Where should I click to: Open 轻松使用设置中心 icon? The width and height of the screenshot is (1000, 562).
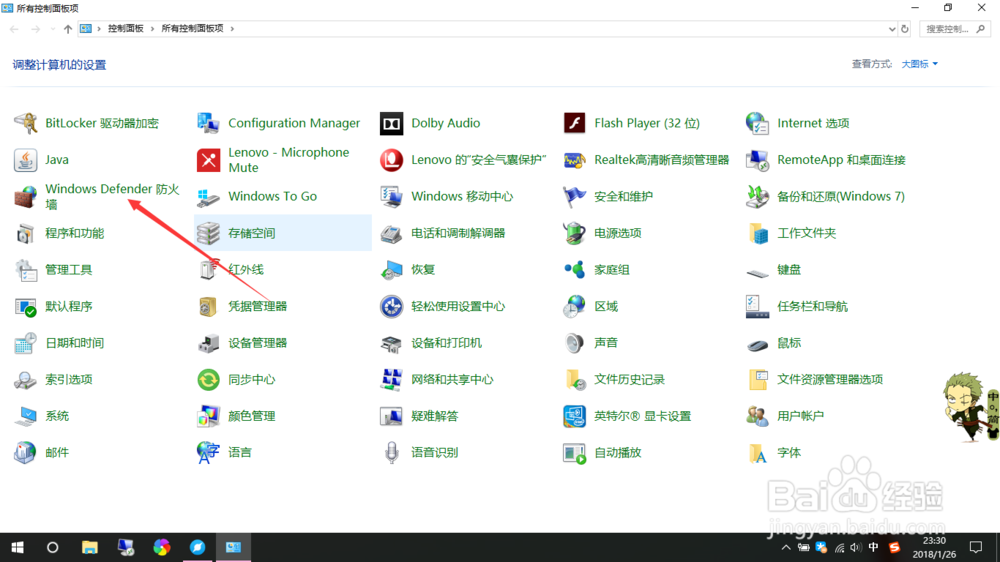pyautogui.click(x=392, y=306)
